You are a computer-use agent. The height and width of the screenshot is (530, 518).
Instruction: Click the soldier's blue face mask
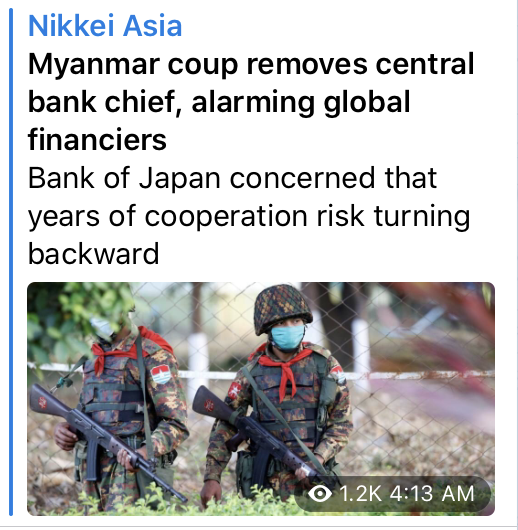pos(287,337)
